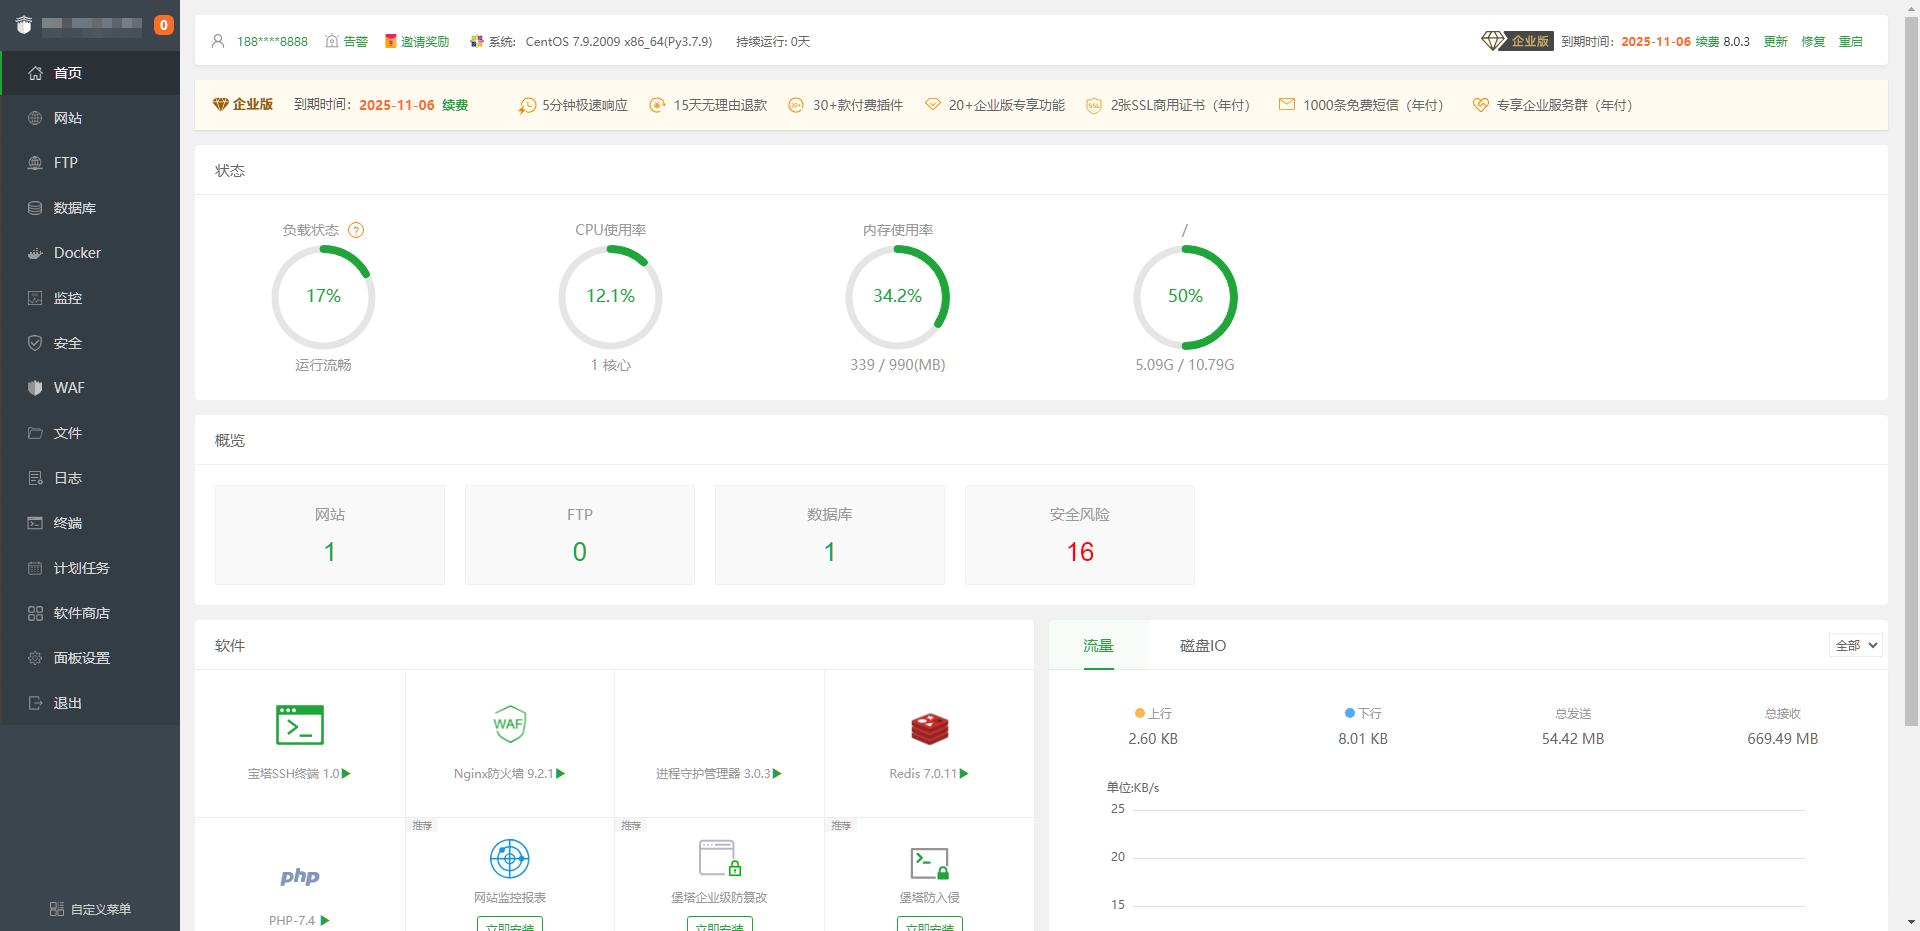This screenshot has height=931, width=1920.
Task: Open the 监控 sidebar item
Action: [90, 298]
